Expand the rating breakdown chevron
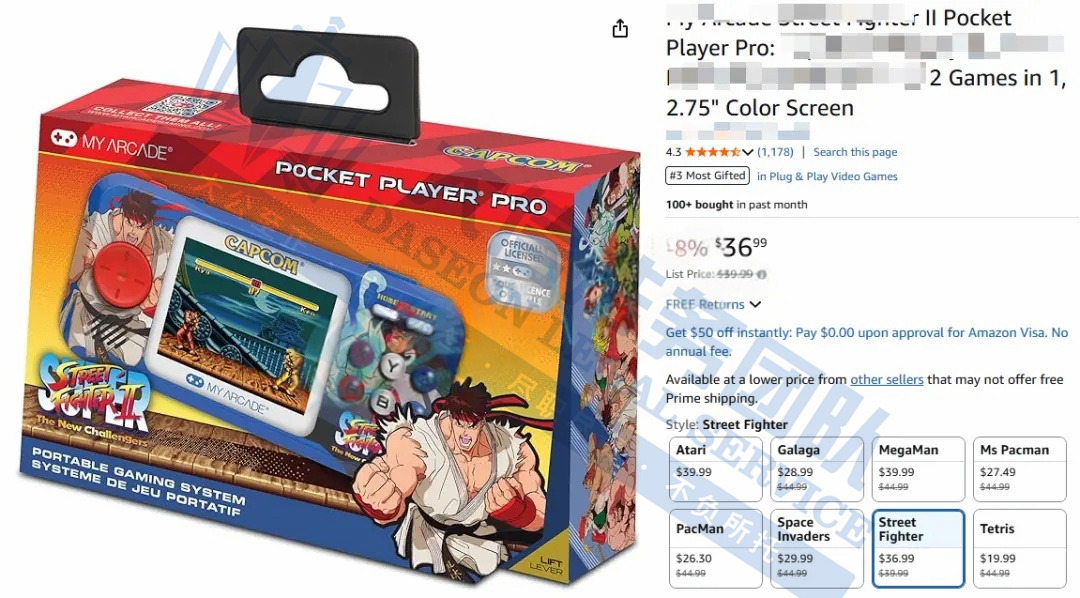 pyautogui.click(x=748, y=152)
